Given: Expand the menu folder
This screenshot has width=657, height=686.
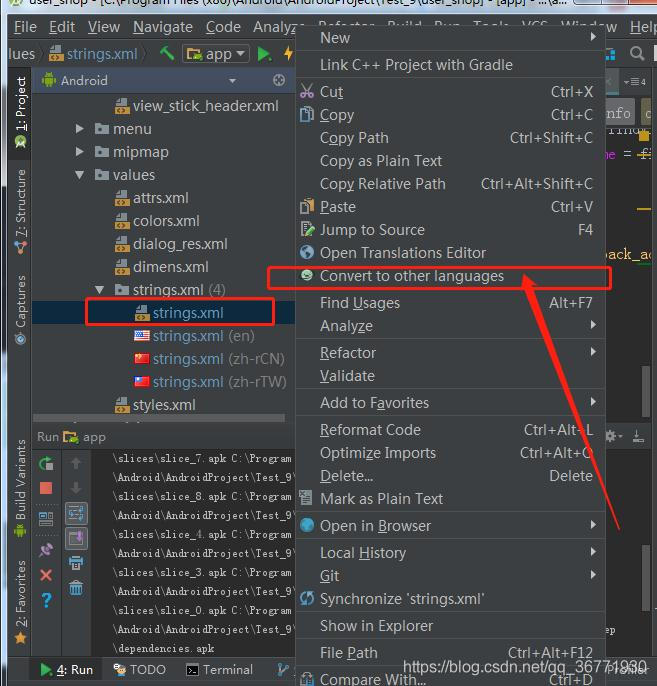Looking at the screenshot, I should [x=79, y=129].
